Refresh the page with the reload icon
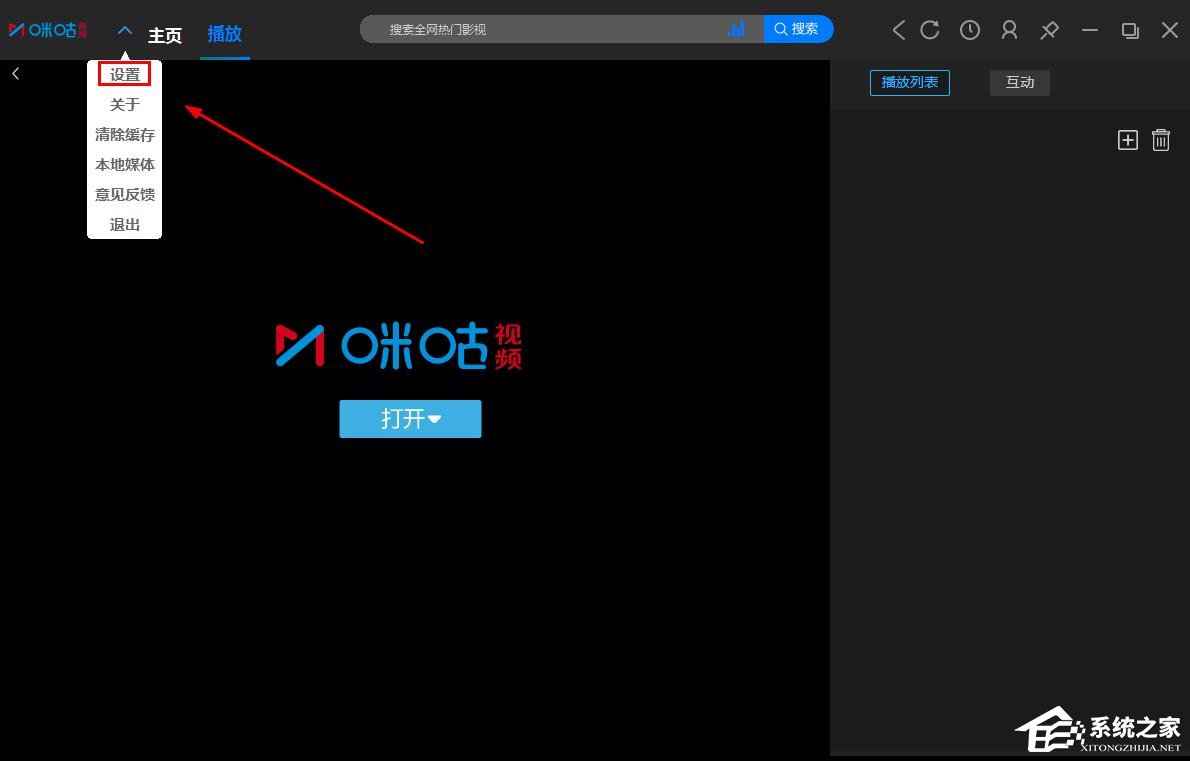The image size is (1190, 761). (x=930, y=30)
